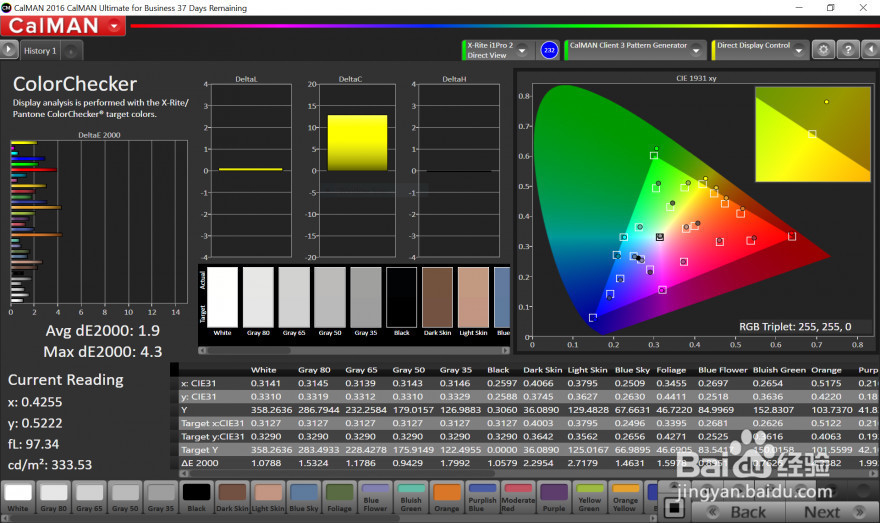Expand the X-Rite i1Pro 2 meter dropdown
Image resolution: width=880 pixels, height=523 pixels.
522,51
